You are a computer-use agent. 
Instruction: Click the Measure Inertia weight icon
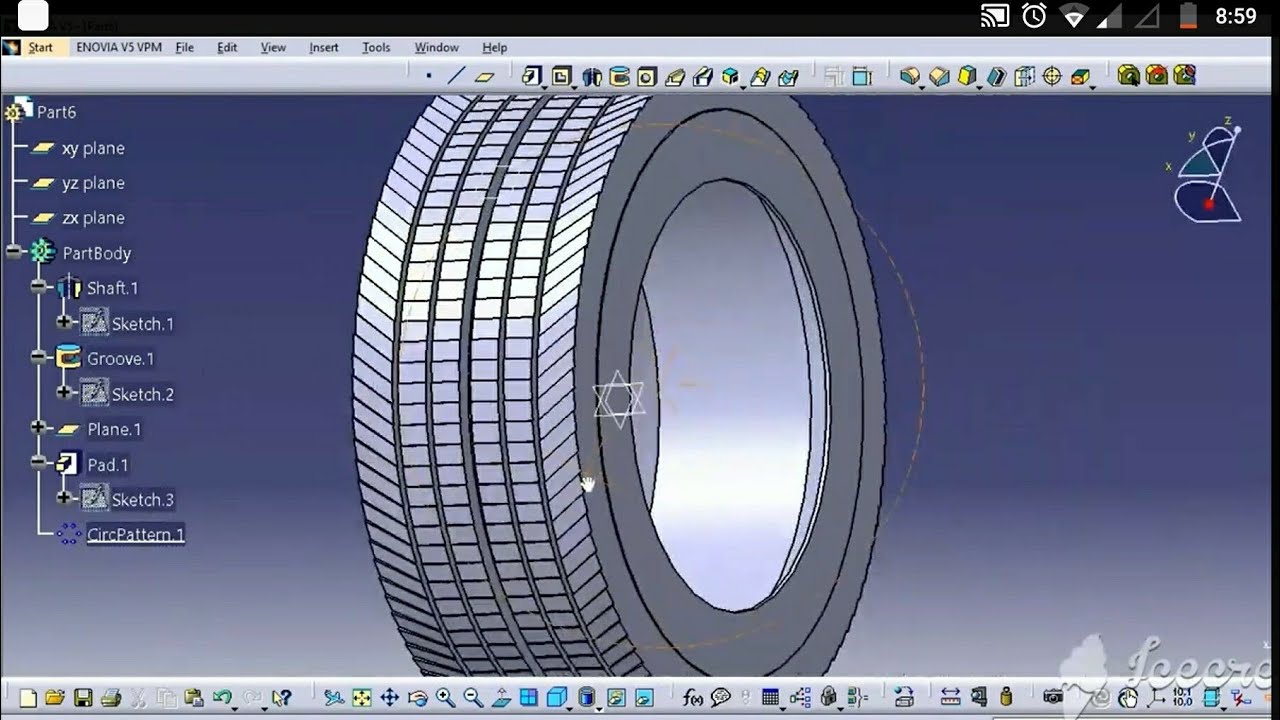pos(1006,698)
